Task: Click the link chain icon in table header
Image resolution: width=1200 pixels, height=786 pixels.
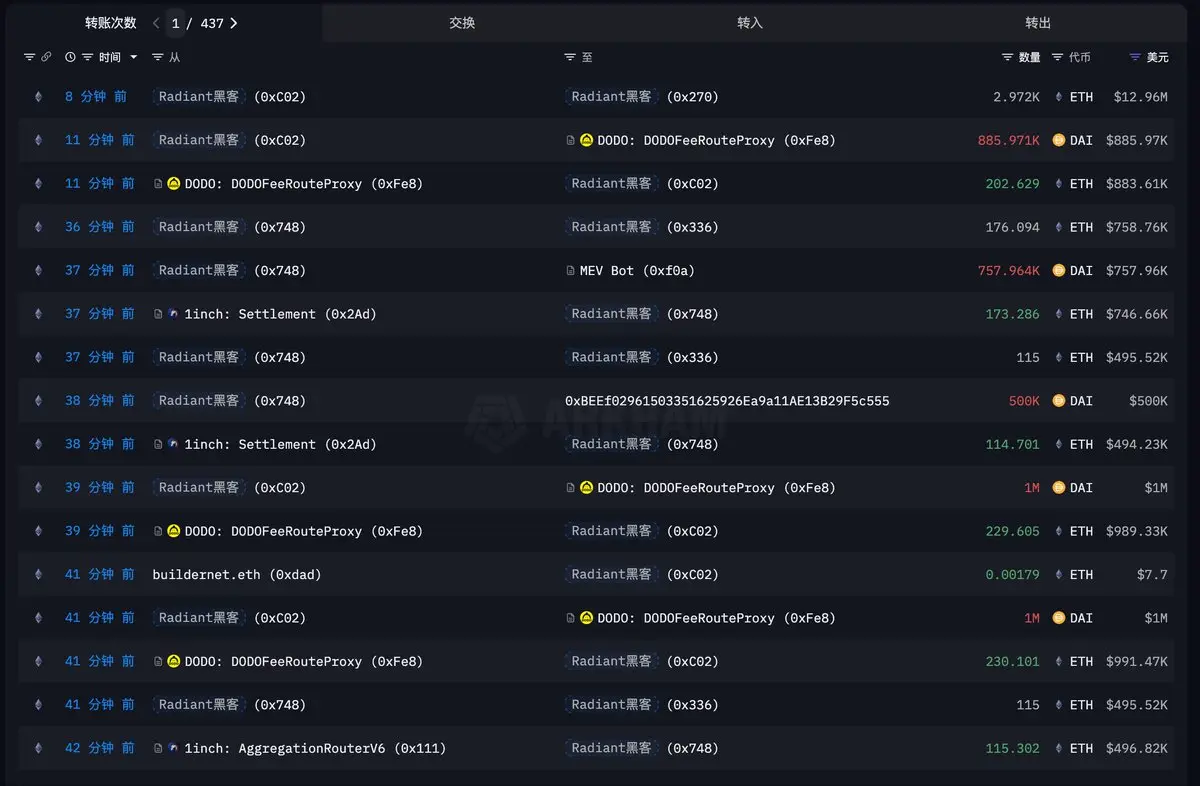Action: click(x=46, y=58)
